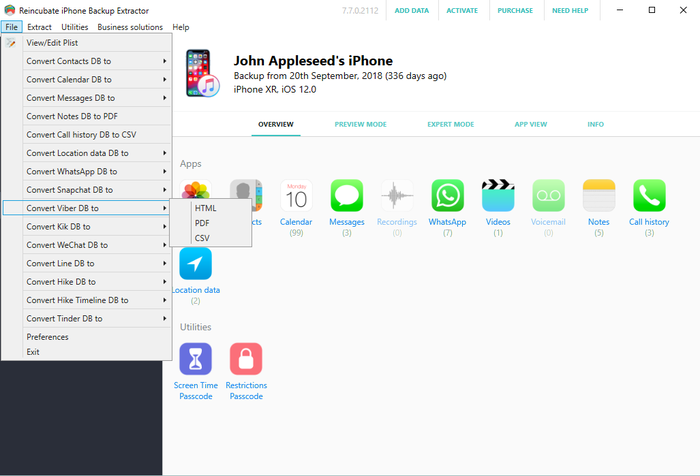
Task: Open the Calendar app icon
Action: pos(296,196)
